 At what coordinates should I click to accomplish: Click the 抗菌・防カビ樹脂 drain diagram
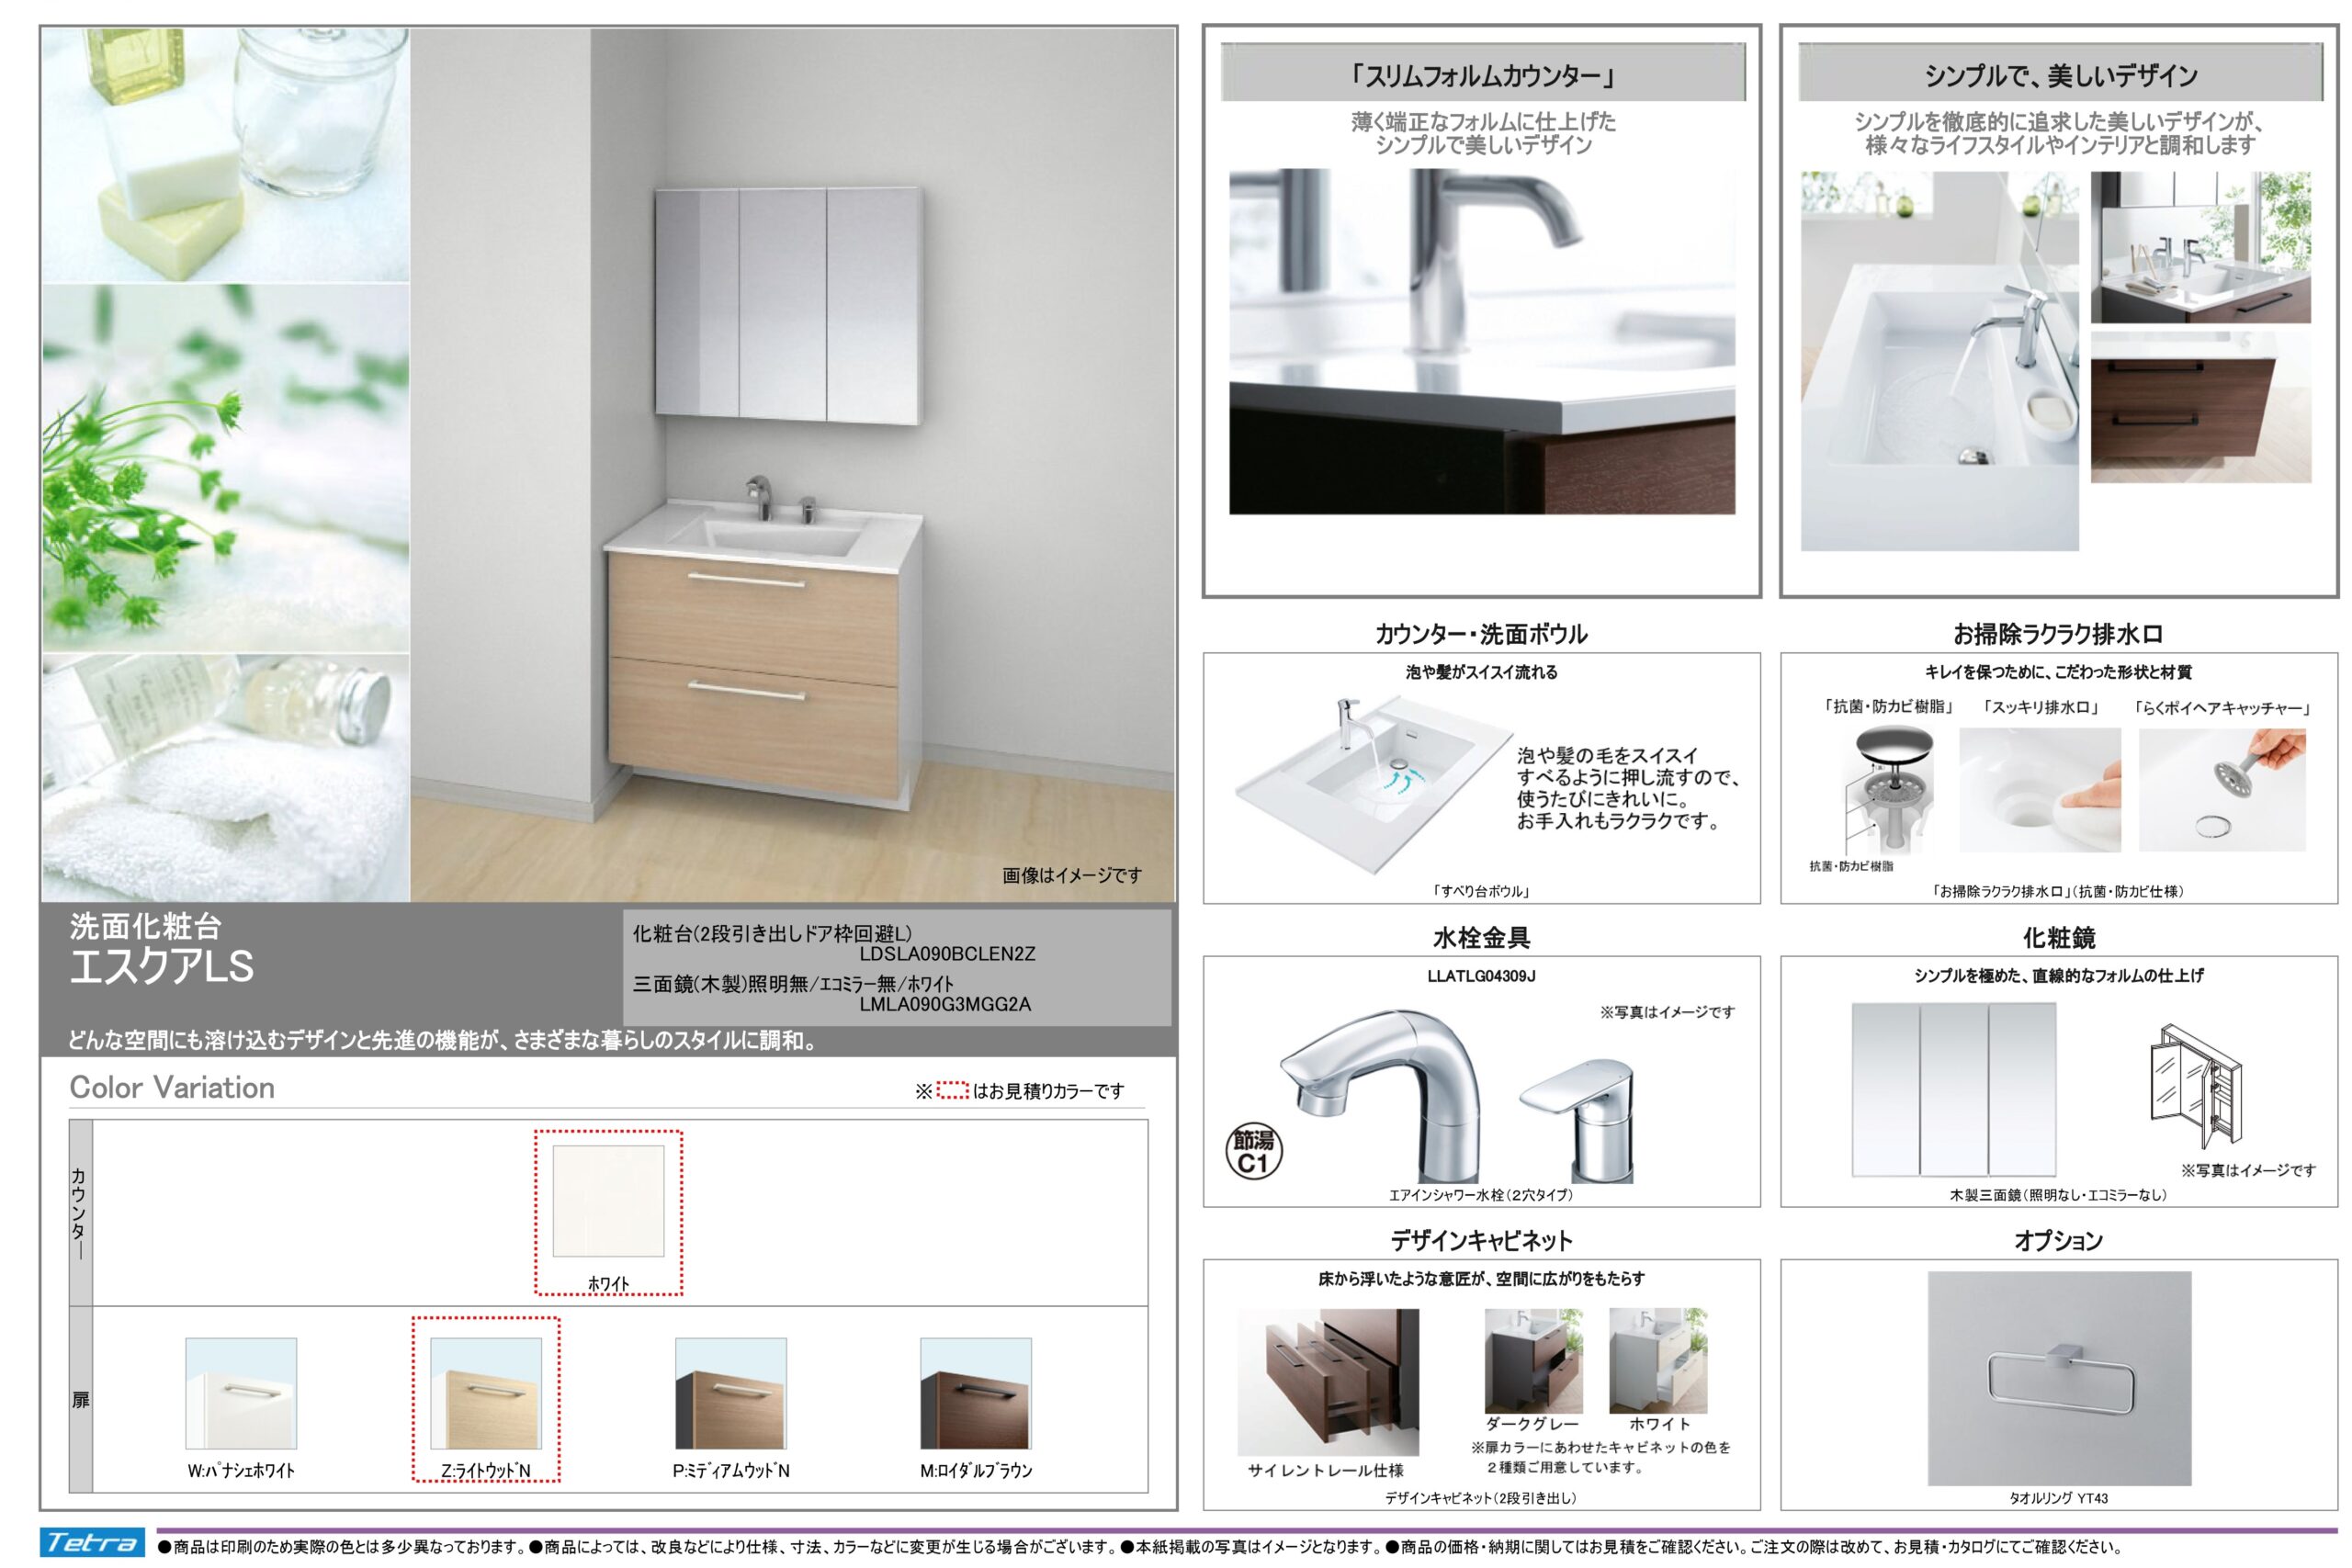1886,790
